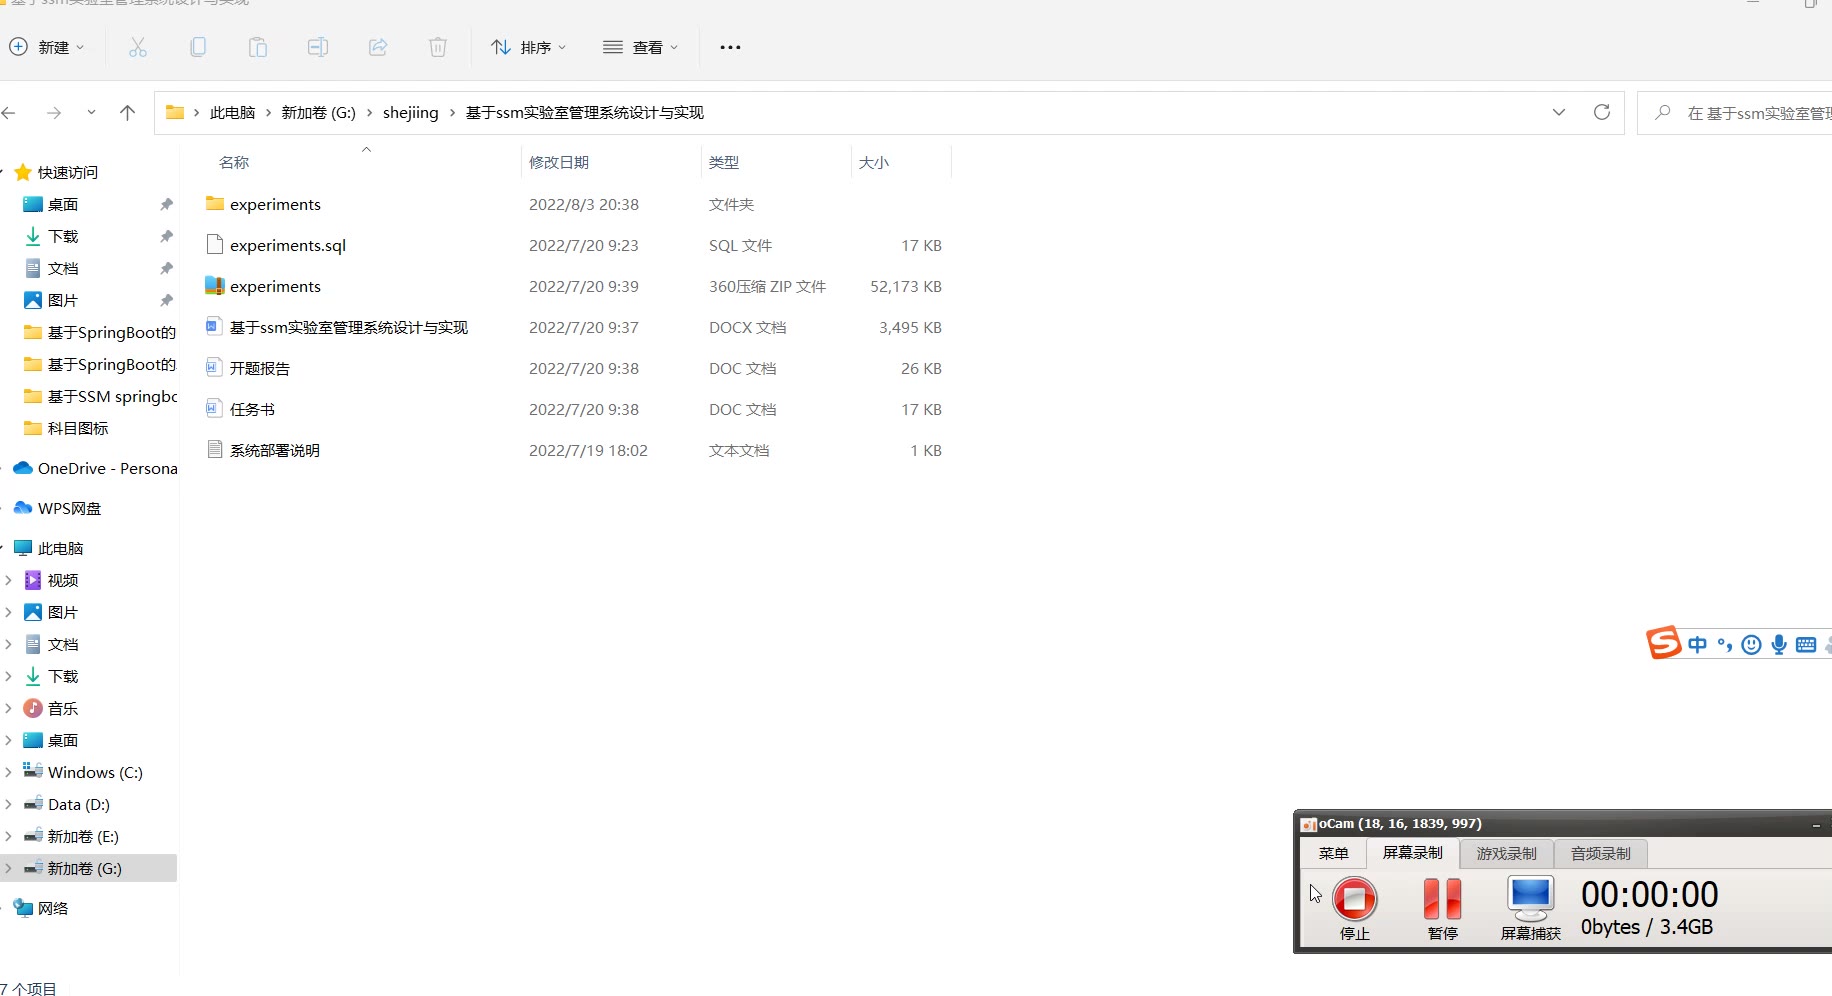Open experiments folder icon in file list
1832x996 pixels.
pos(214,204)
